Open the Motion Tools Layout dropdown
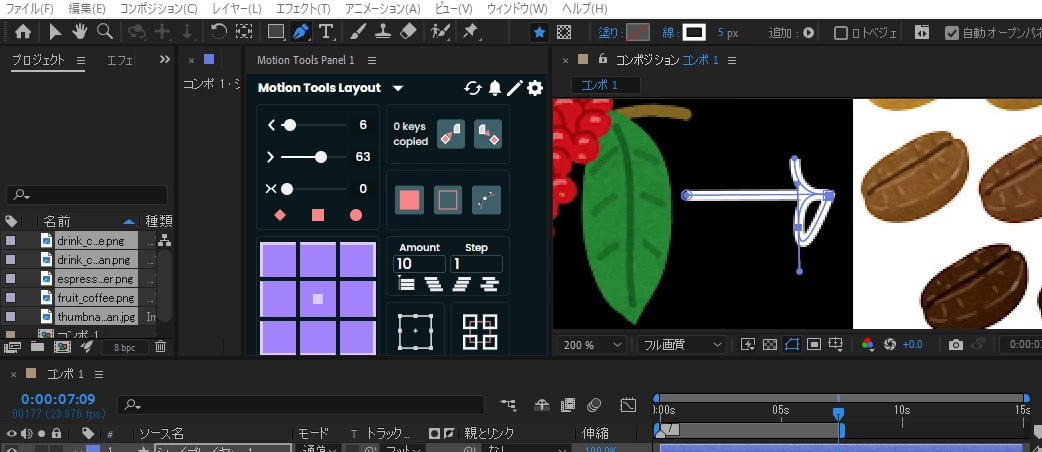 click(x=397, y=88)
